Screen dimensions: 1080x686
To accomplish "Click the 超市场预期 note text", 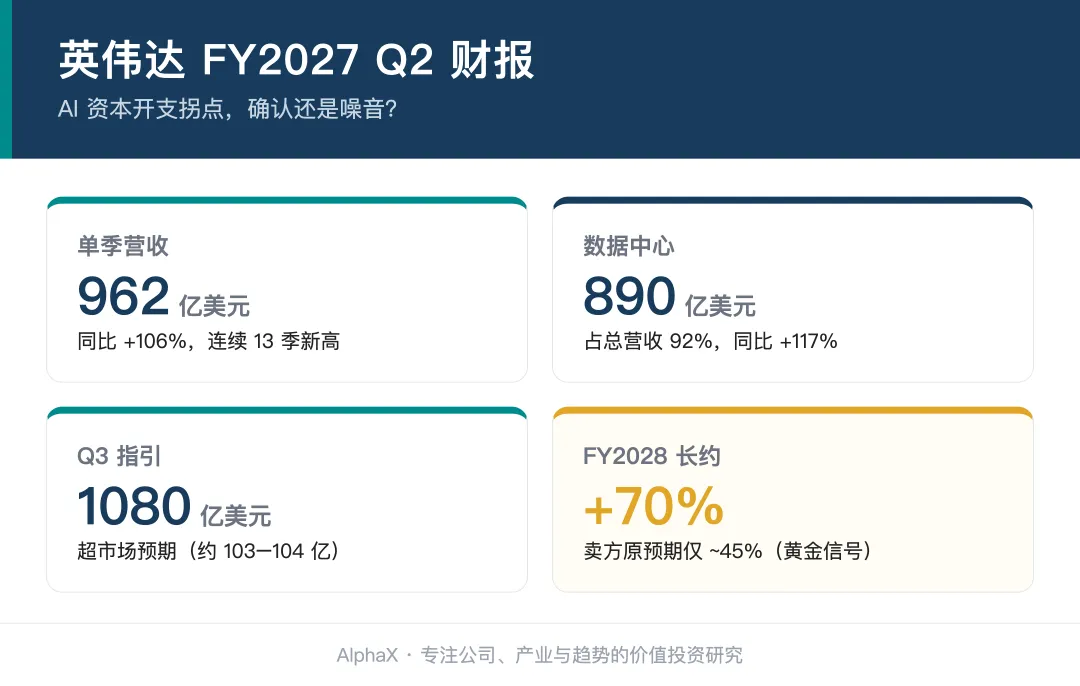I will 209,551.
